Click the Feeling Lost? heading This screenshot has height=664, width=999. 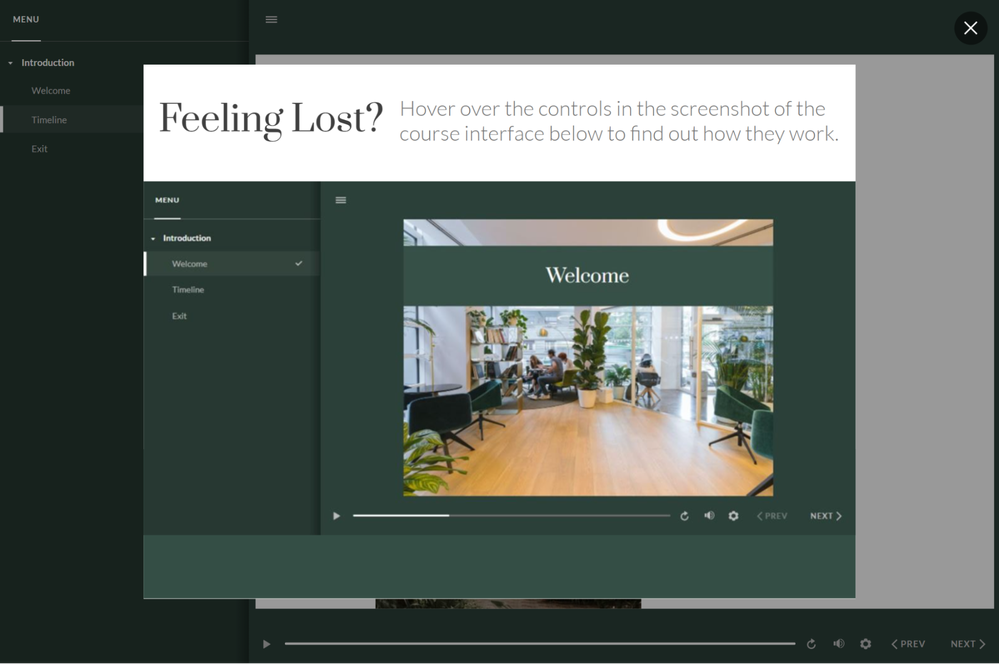(x=271, y=119)
